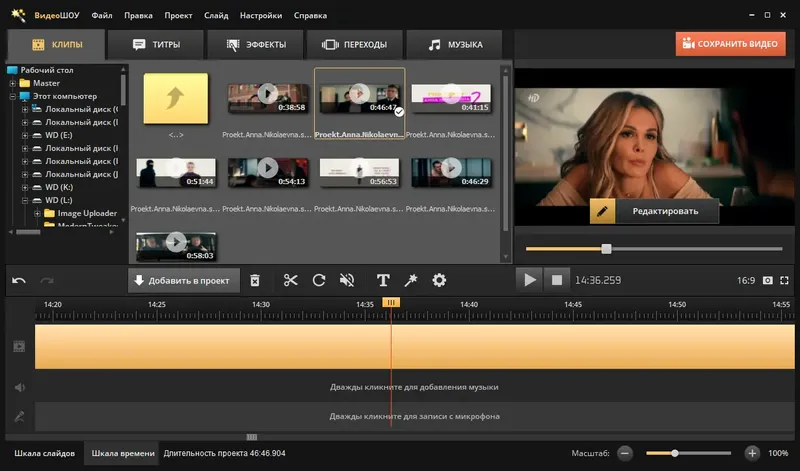
Task: Expand the WD (K:) drive node
Action: 24,187
